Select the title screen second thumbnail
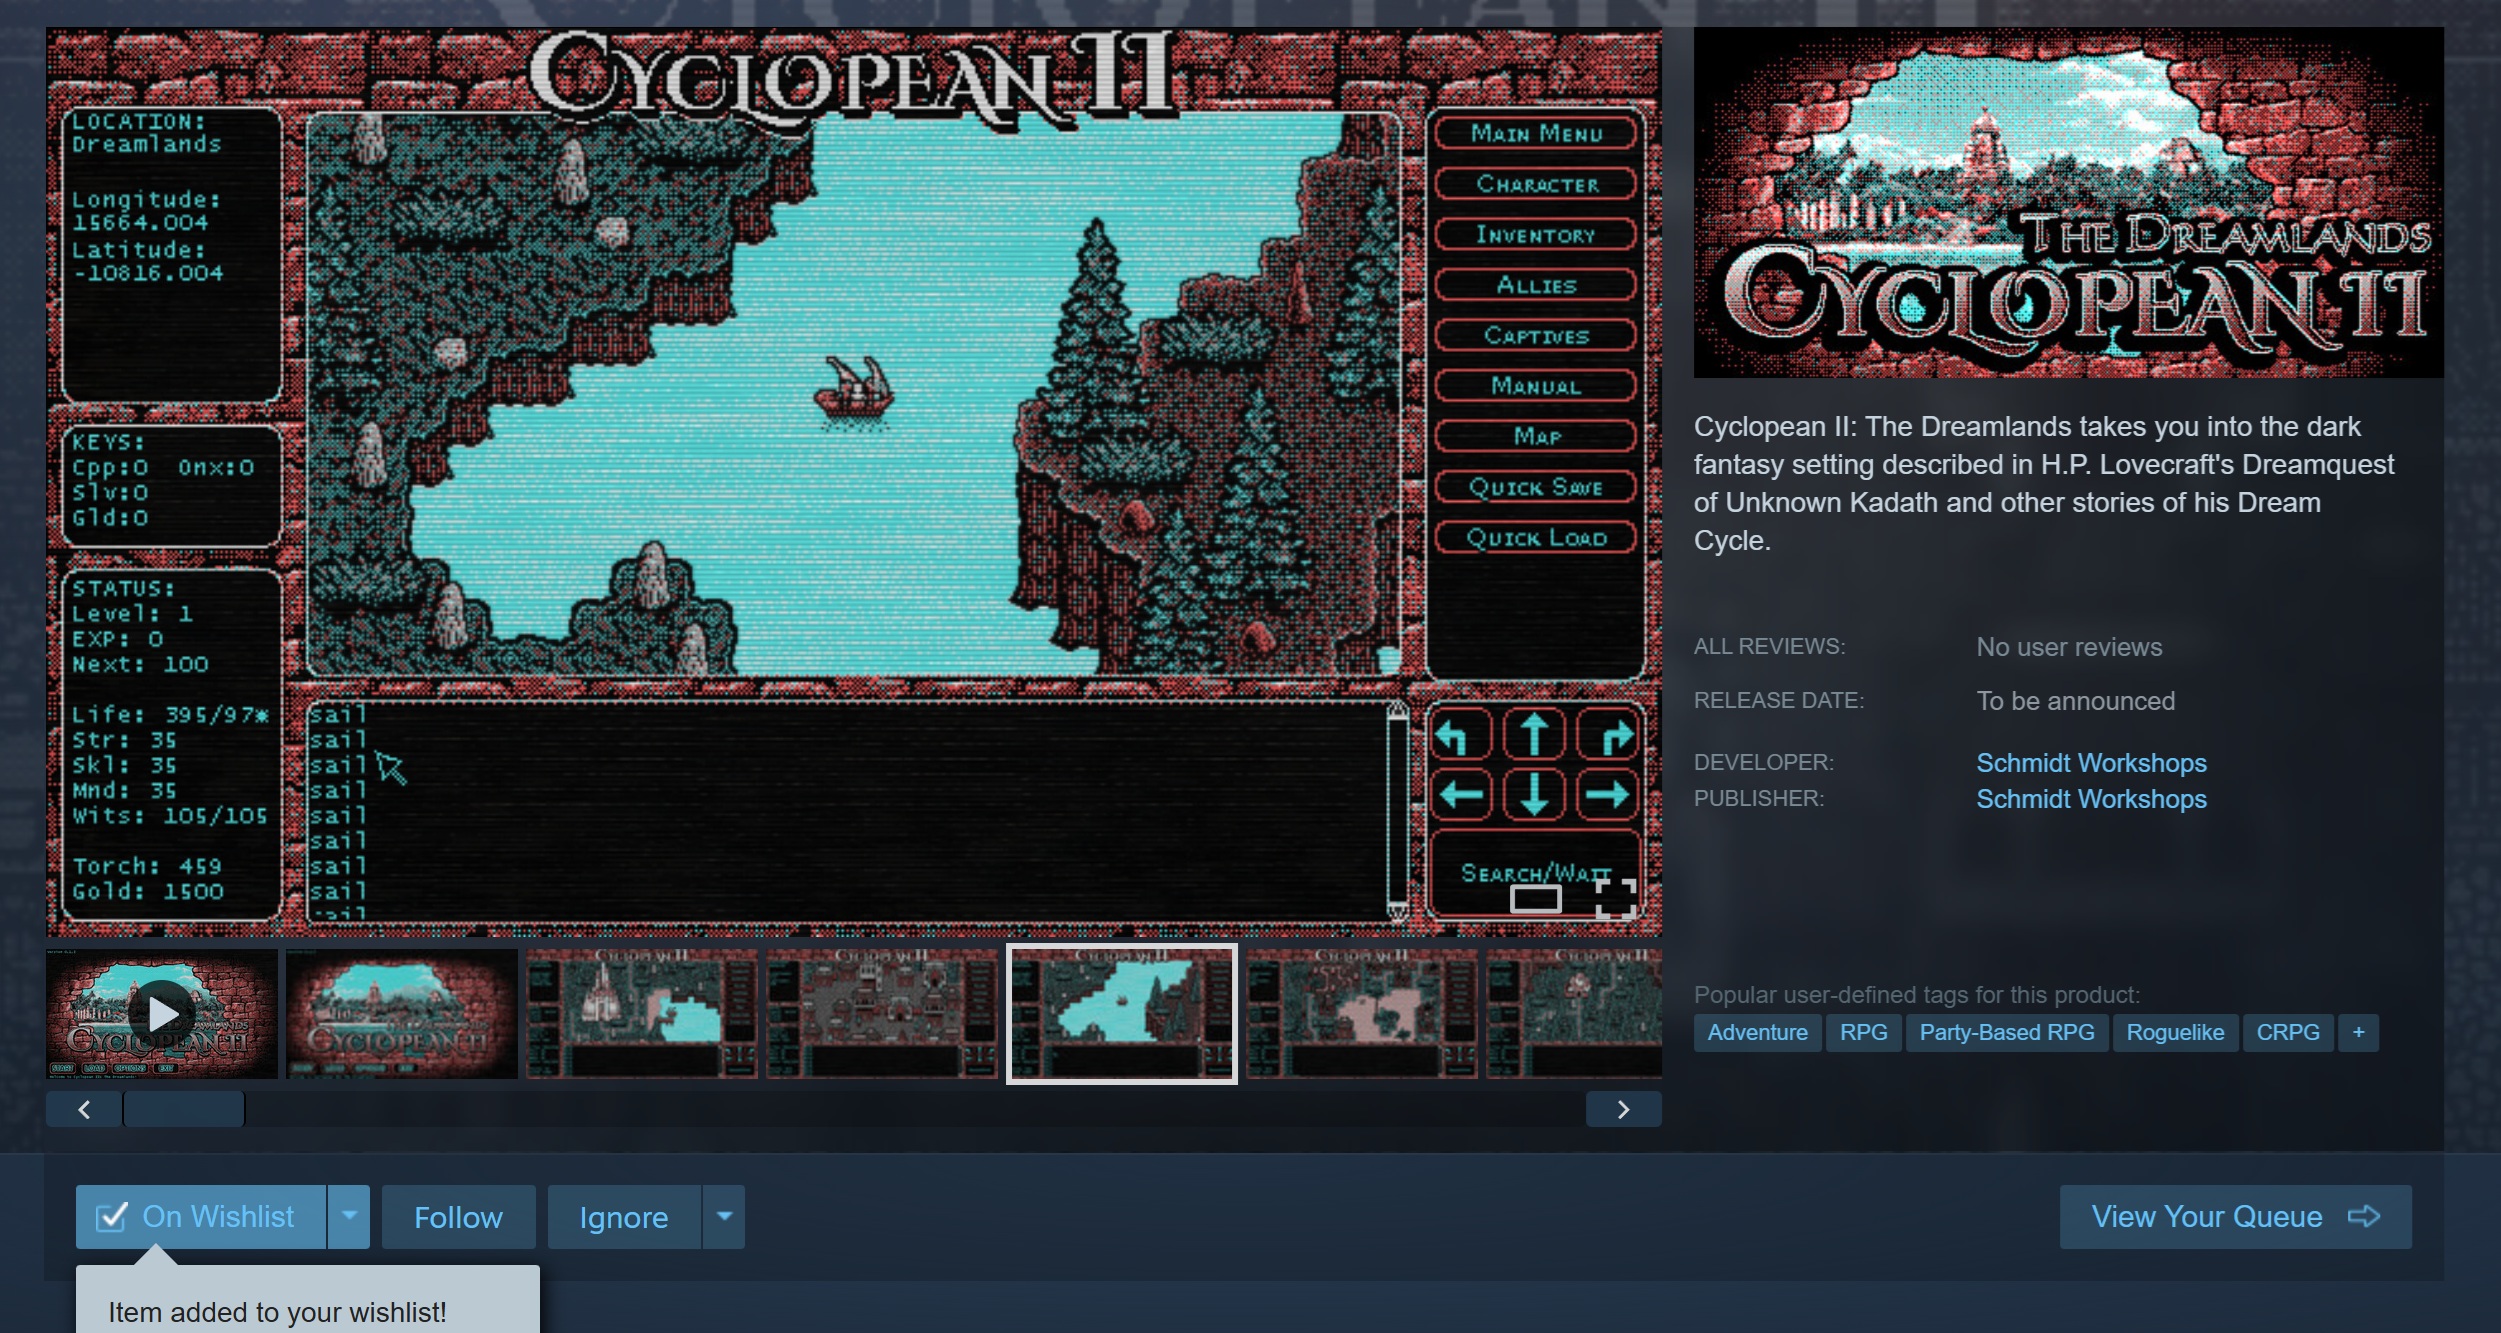The height and width of the screenshot is (1333, 2501). 402,1014
